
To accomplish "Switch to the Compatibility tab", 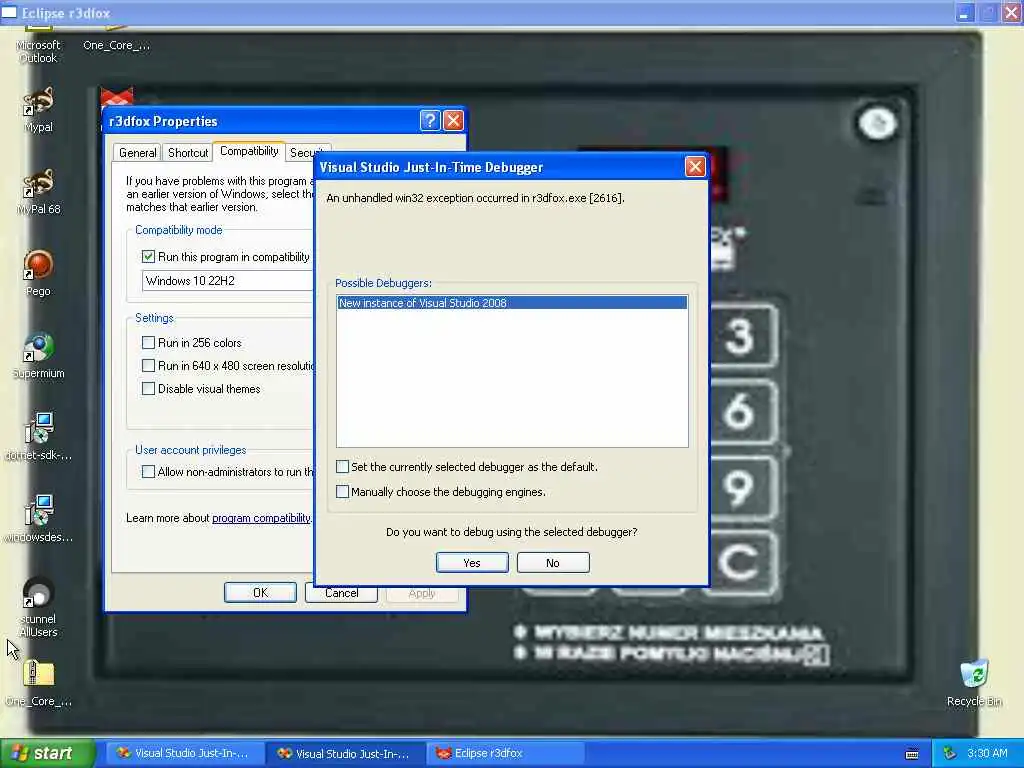I will tap(249, 151).
